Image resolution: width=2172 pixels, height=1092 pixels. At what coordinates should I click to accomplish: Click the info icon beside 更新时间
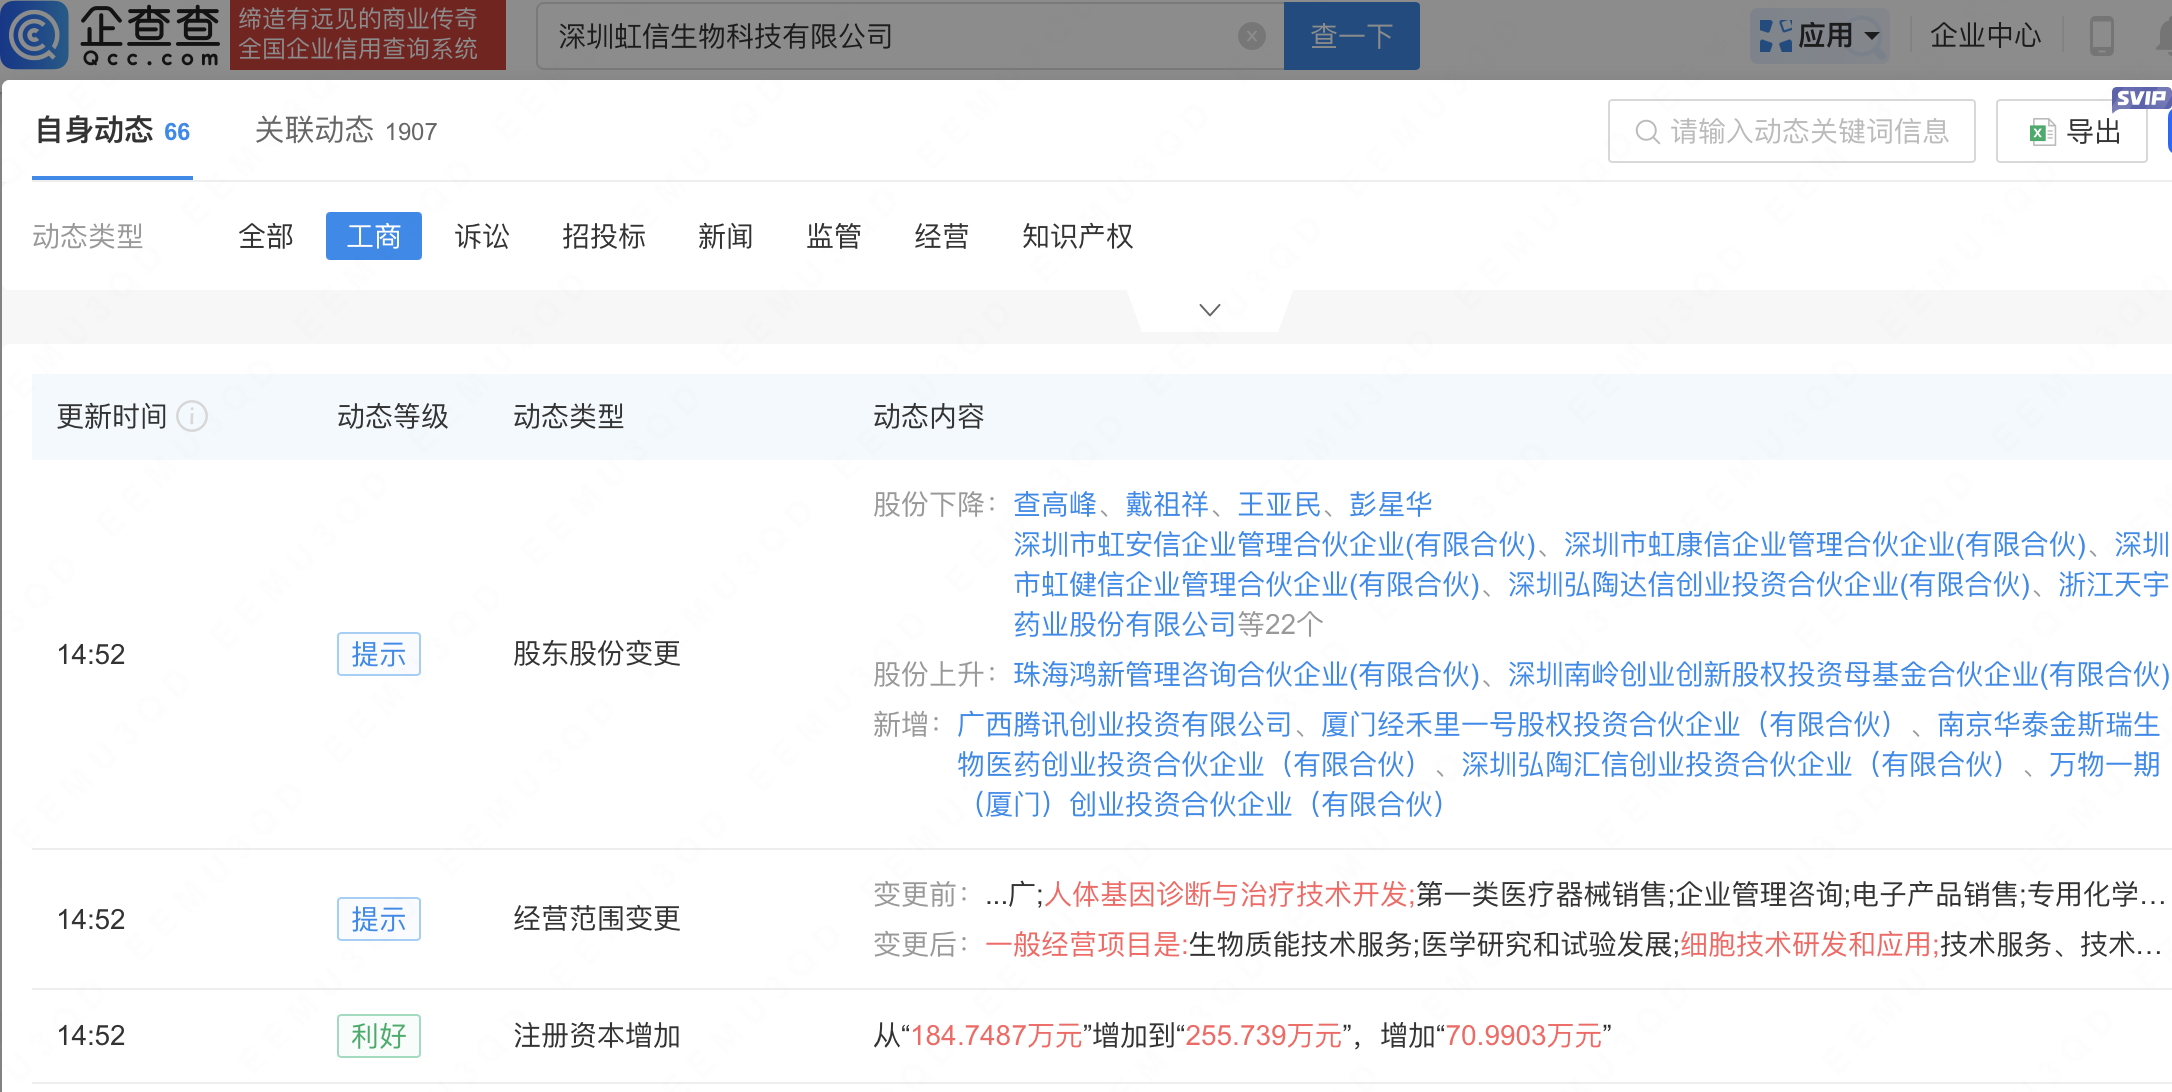pyautogui.click(x=192, y=416)
